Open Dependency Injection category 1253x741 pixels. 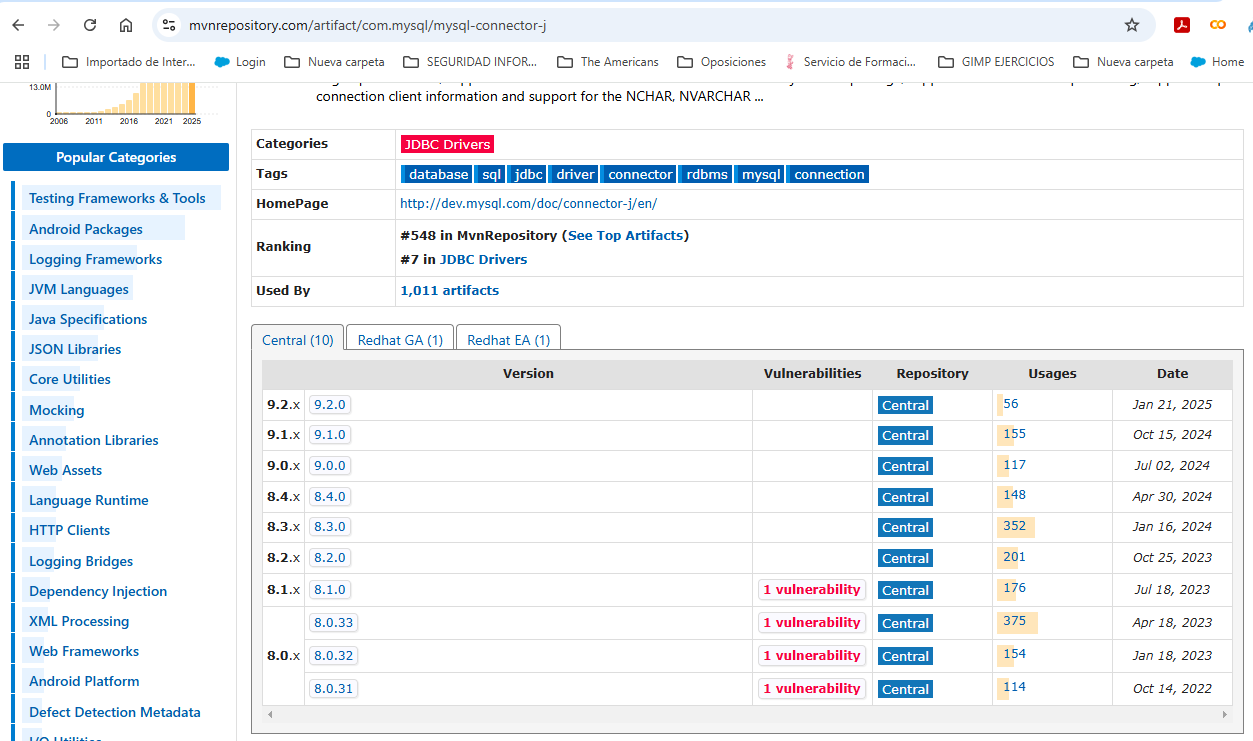[98, 591]
